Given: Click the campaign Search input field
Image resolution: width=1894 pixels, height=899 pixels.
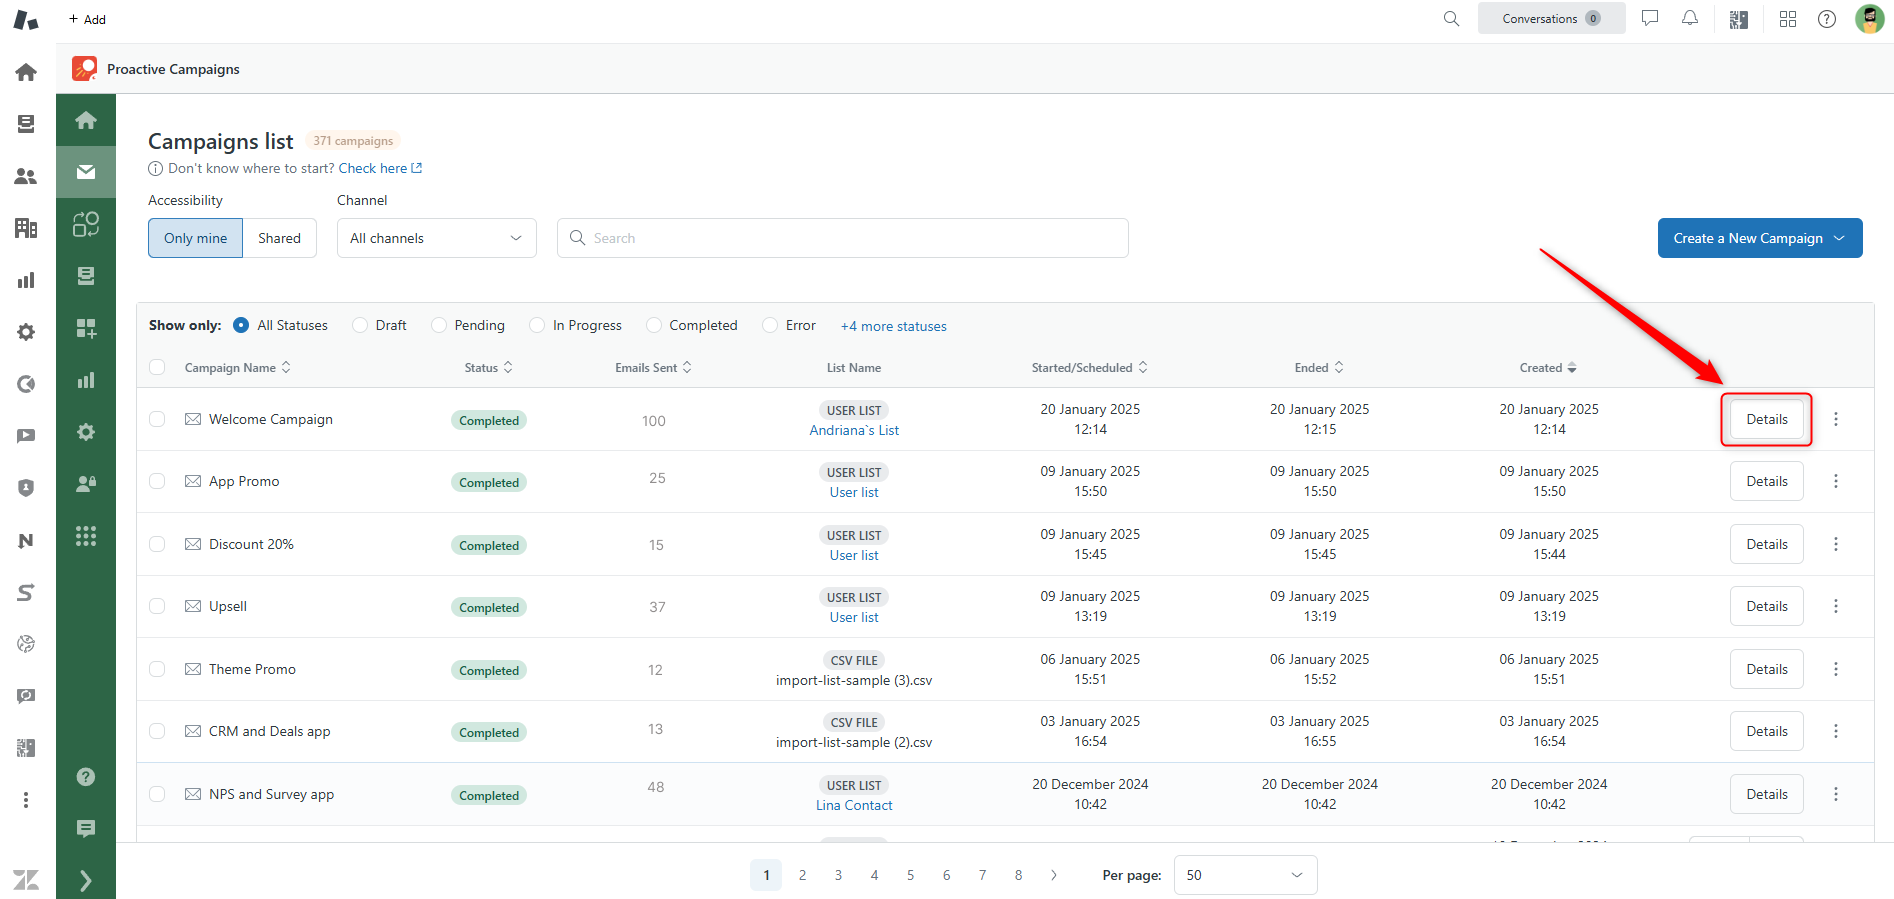Looking at the screenshot, I should 843,238.
